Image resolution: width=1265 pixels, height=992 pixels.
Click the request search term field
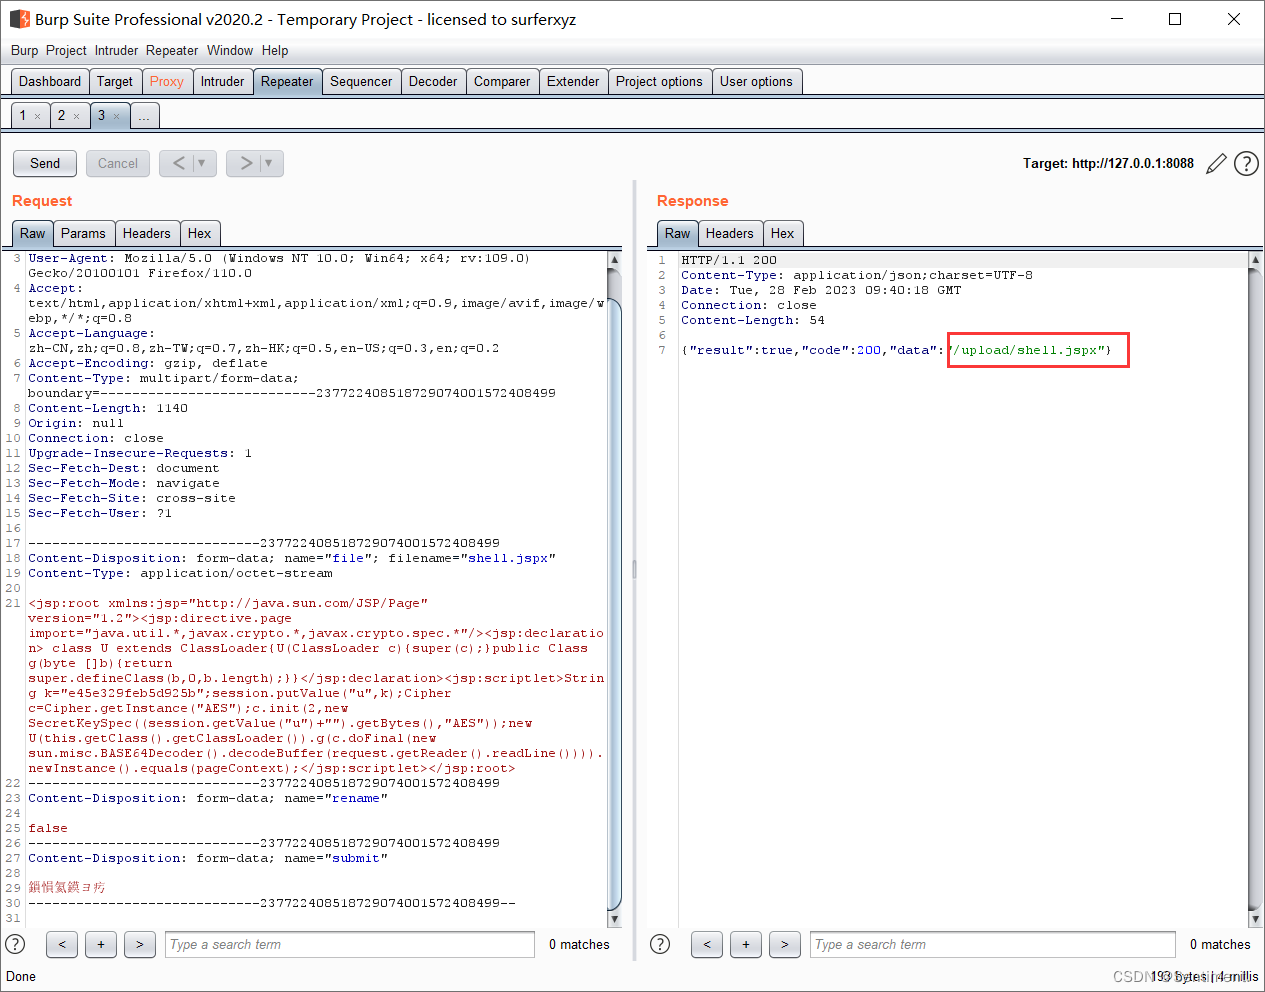coord(350,944)
